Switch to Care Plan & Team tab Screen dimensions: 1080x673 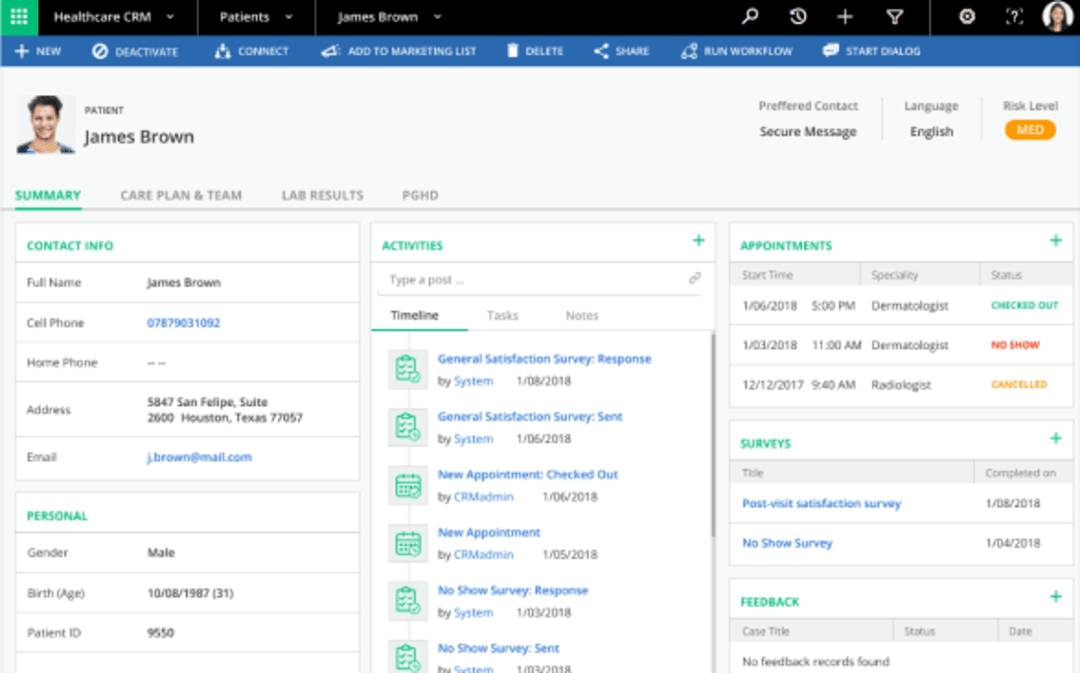click(181, 196)
